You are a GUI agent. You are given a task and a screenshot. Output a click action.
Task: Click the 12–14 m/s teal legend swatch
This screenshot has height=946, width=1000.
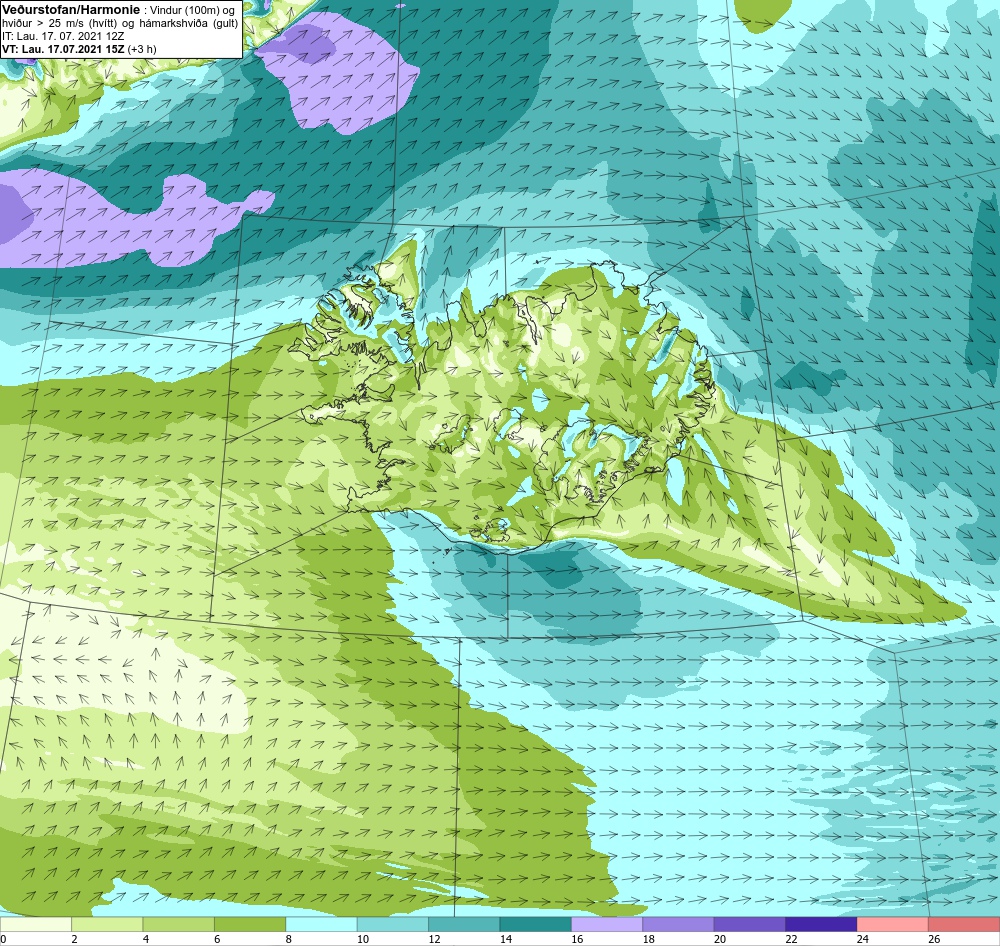[464, 924]
